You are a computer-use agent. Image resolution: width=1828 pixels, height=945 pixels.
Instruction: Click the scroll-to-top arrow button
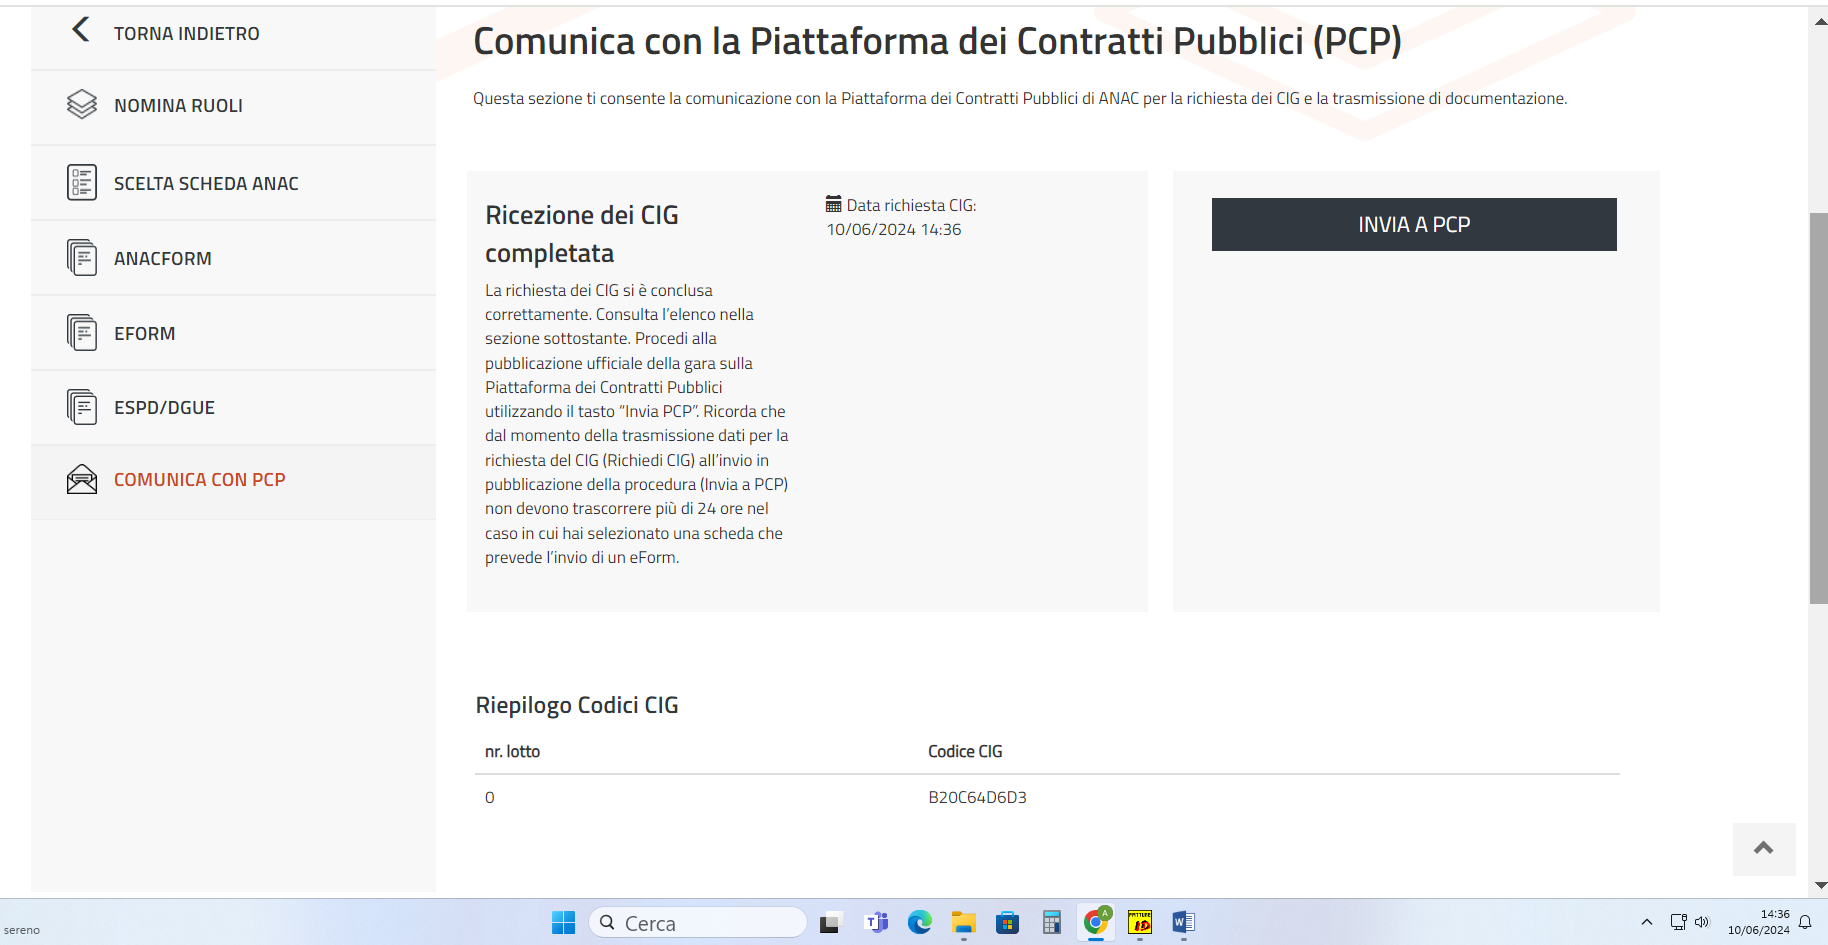tap(1763, 849)
